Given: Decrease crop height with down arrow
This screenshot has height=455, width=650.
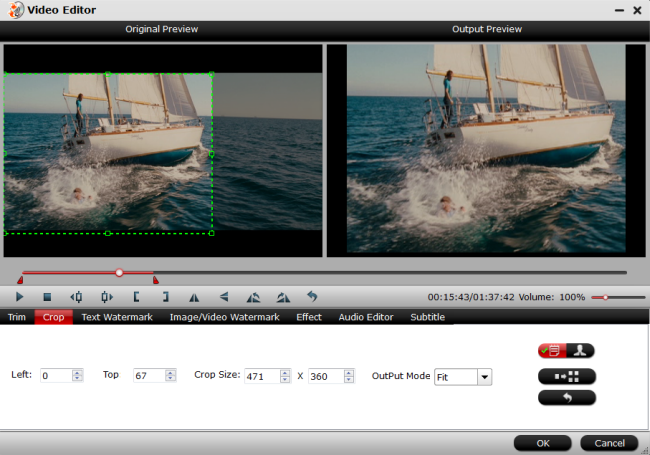Looking at the screenshot, I should point(349,379).
